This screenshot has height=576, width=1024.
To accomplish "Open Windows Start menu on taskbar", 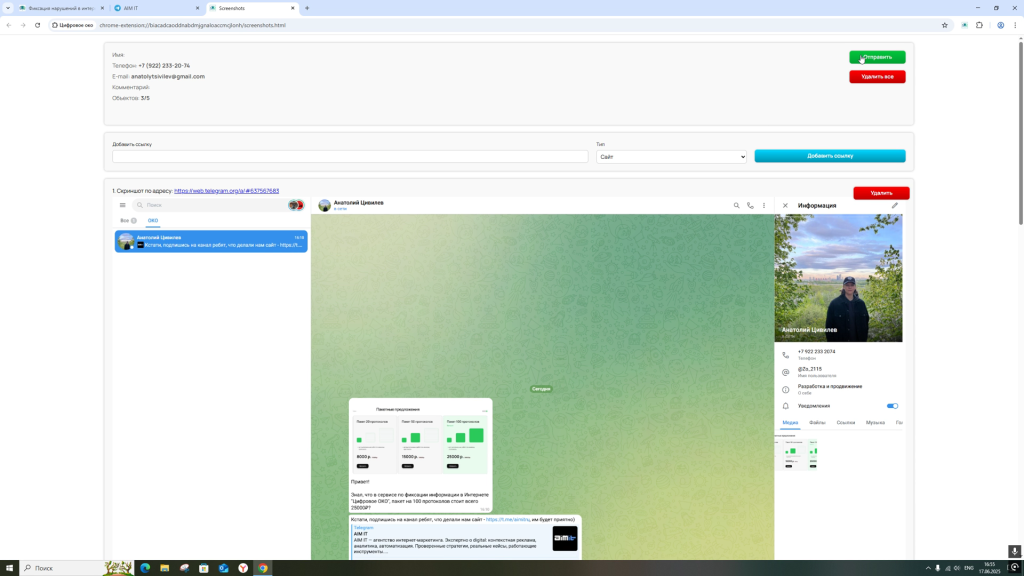I will [10, 568].
